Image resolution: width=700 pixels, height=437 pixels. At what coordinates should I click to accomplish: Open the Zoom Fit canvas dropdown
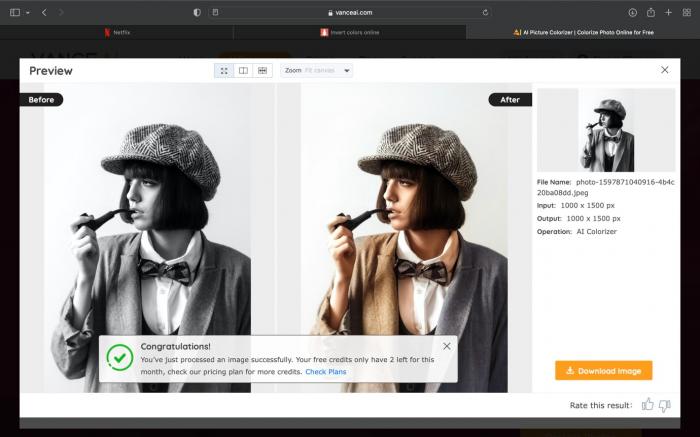pyautogui.click(x=317, y=71)
